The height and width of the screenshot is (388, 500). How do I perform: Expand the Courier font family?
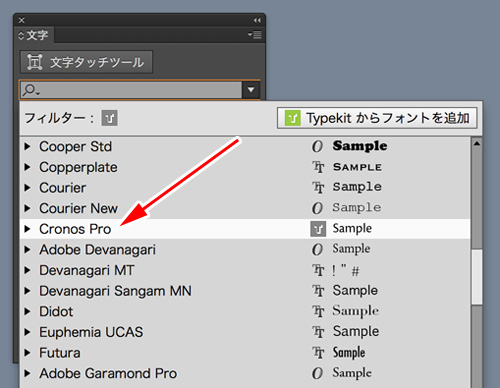pos(28,188)
